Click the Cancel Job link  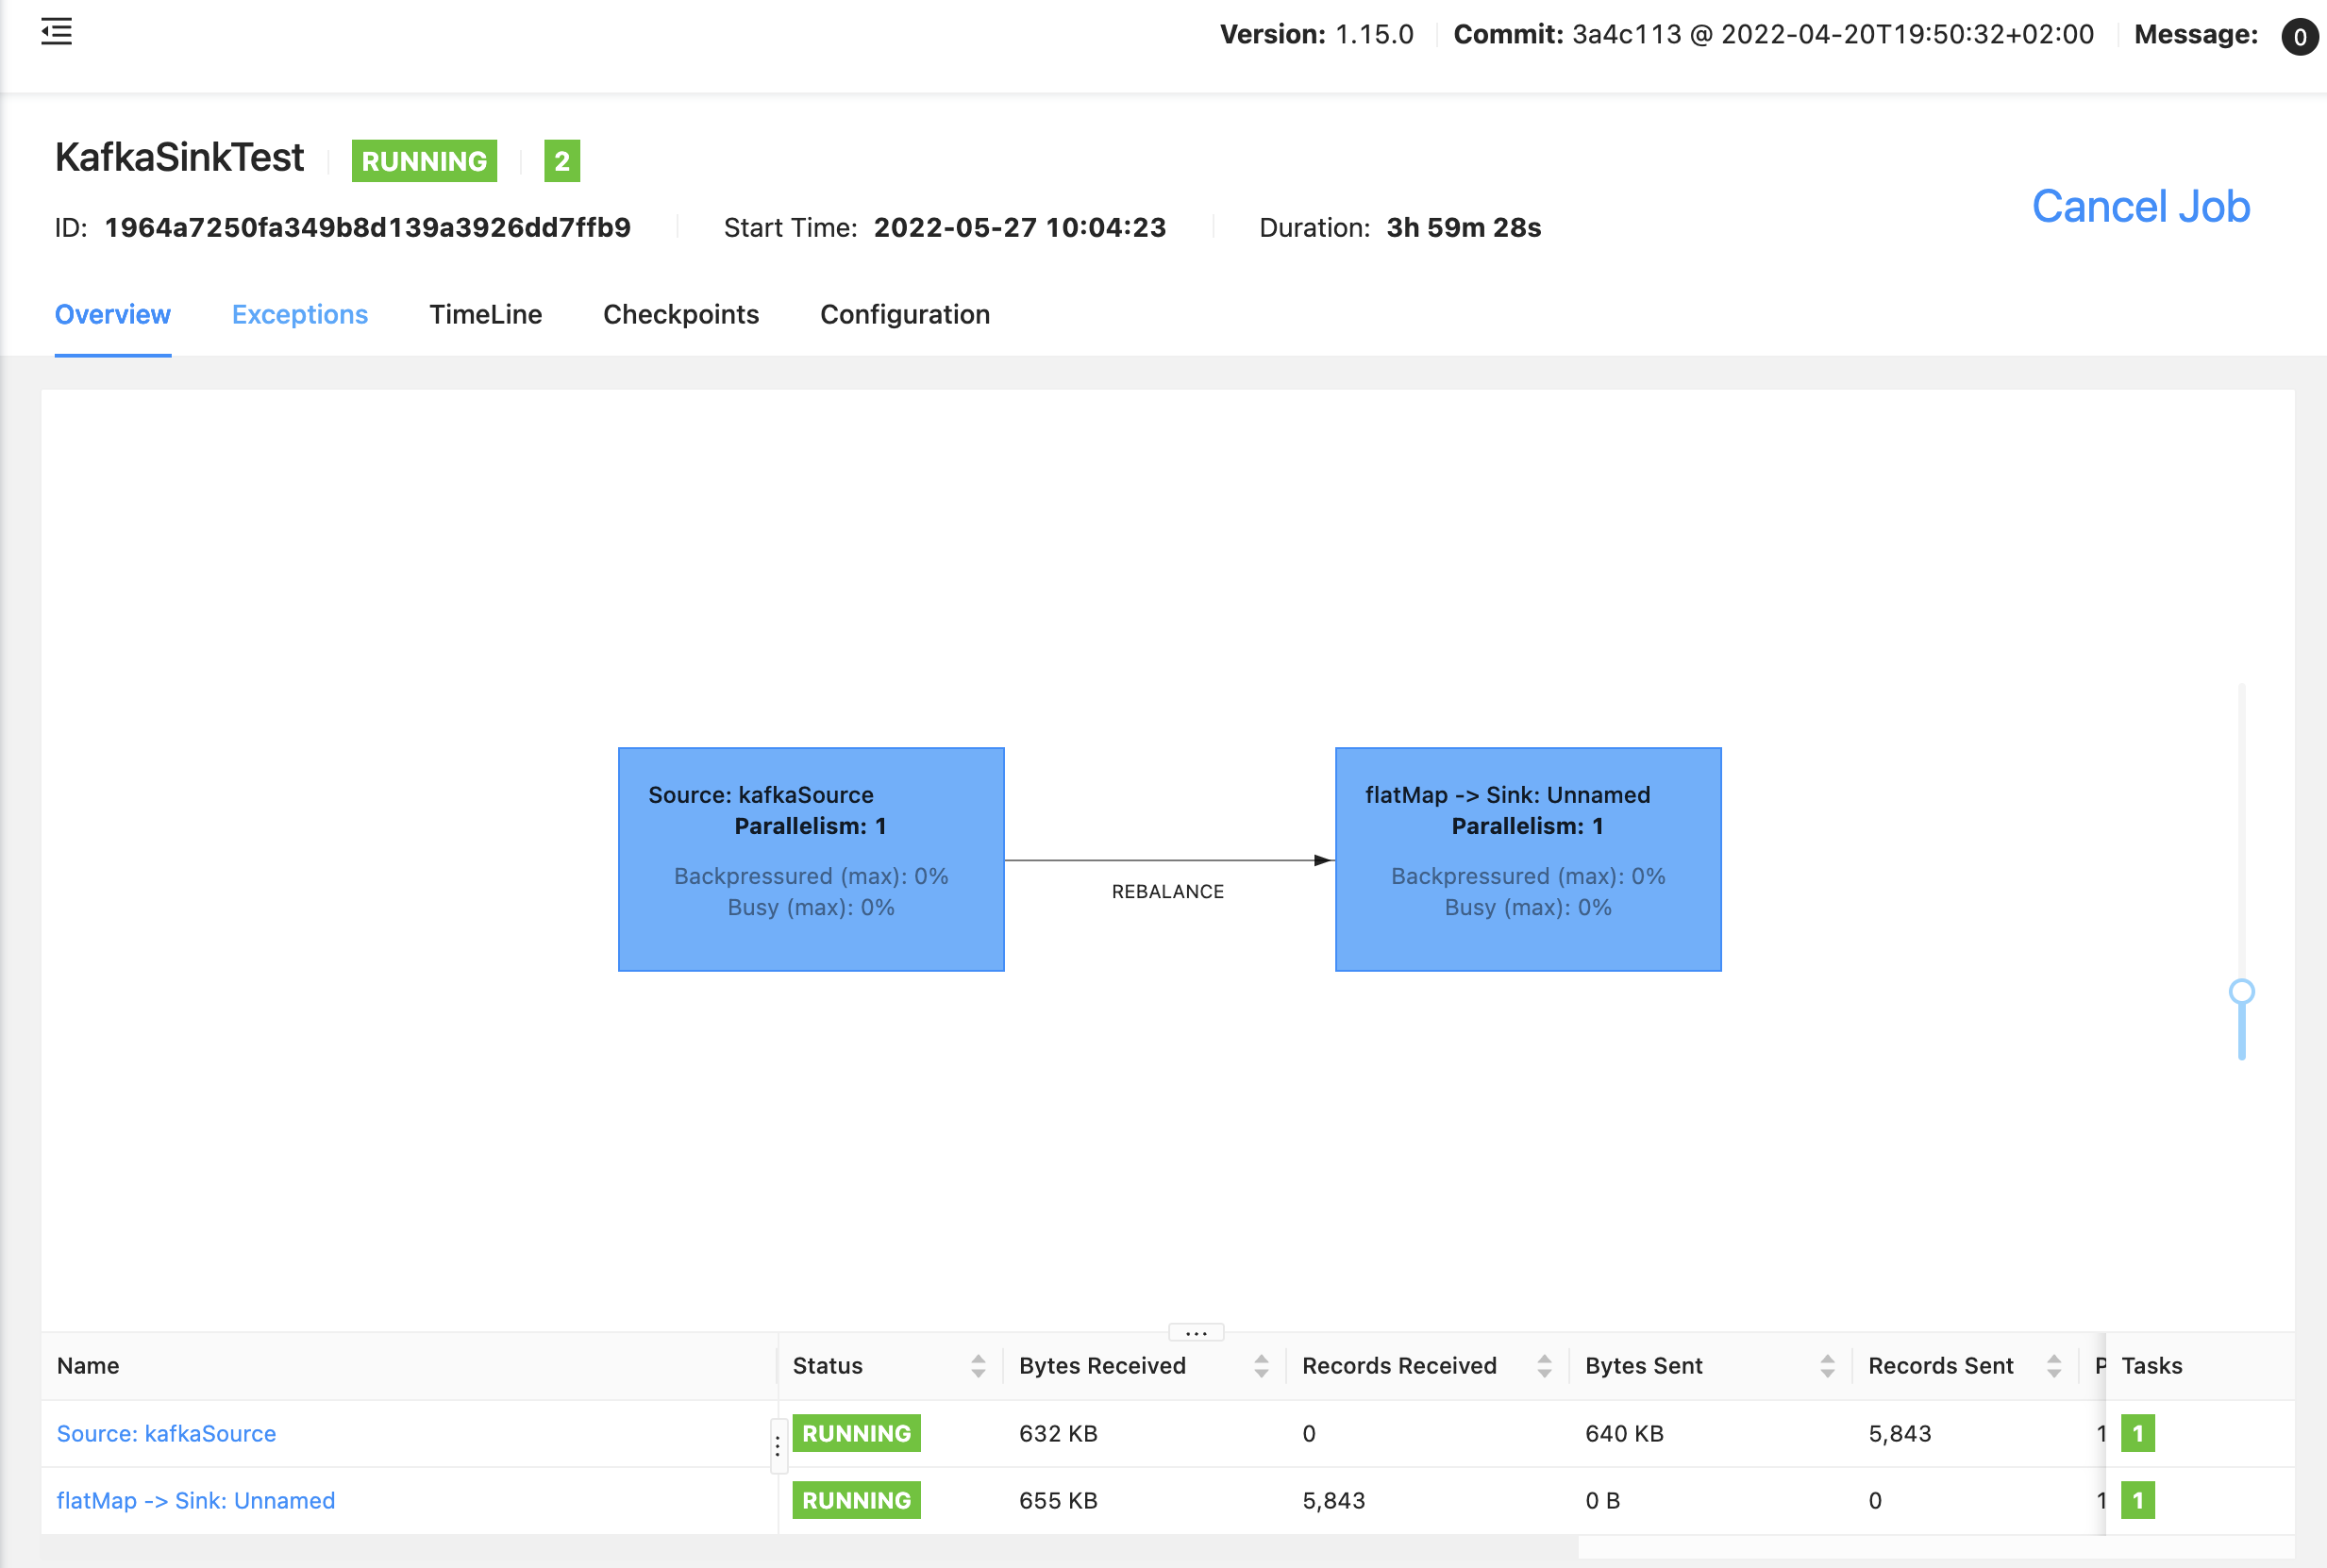click(x=2140, y=207)
